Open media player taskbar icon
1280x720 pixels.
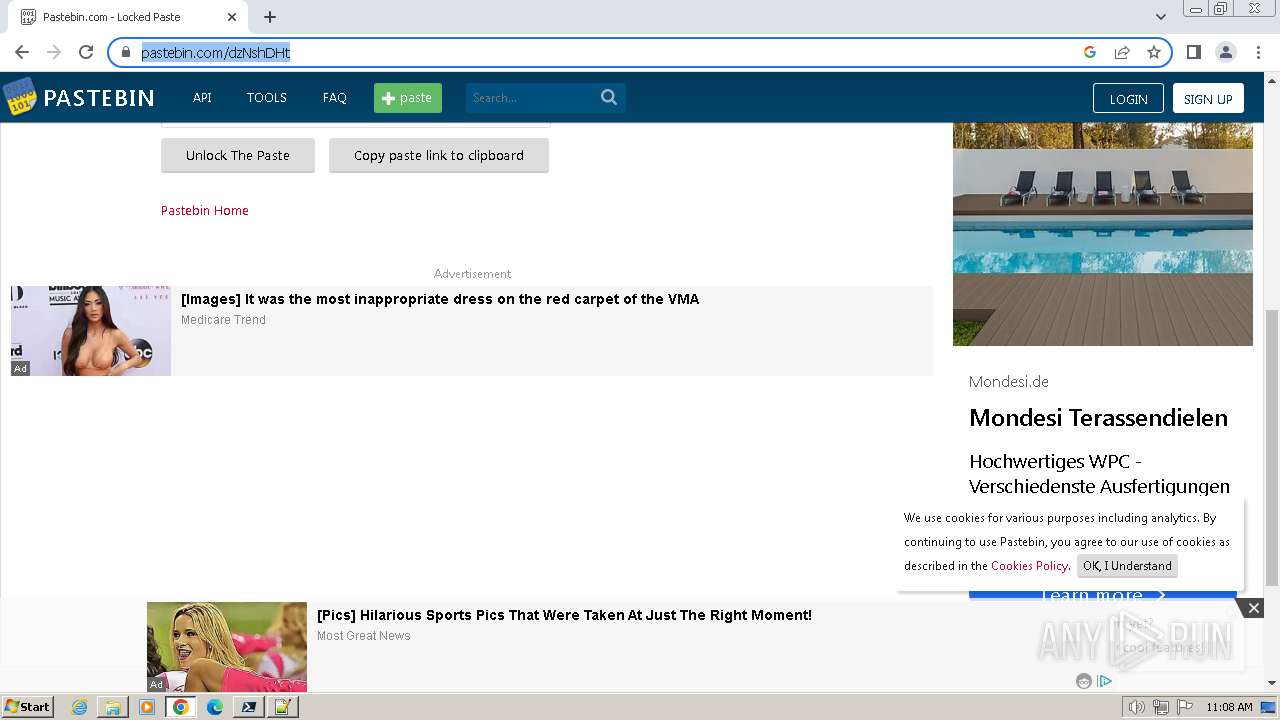point(147,707)
